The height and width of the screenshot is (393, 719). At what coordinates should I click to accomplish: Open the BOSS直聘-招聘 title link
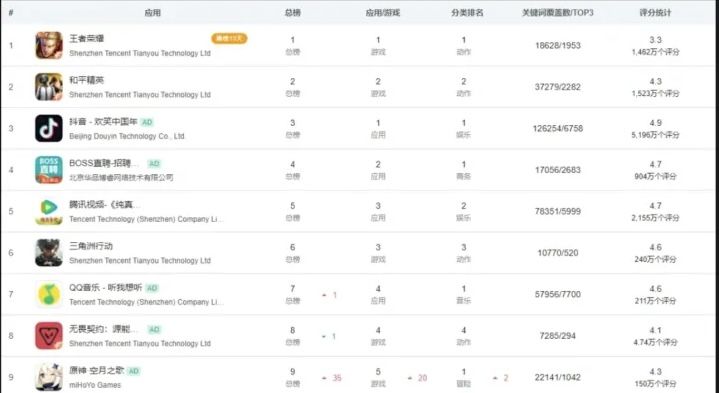pos(104,163)
